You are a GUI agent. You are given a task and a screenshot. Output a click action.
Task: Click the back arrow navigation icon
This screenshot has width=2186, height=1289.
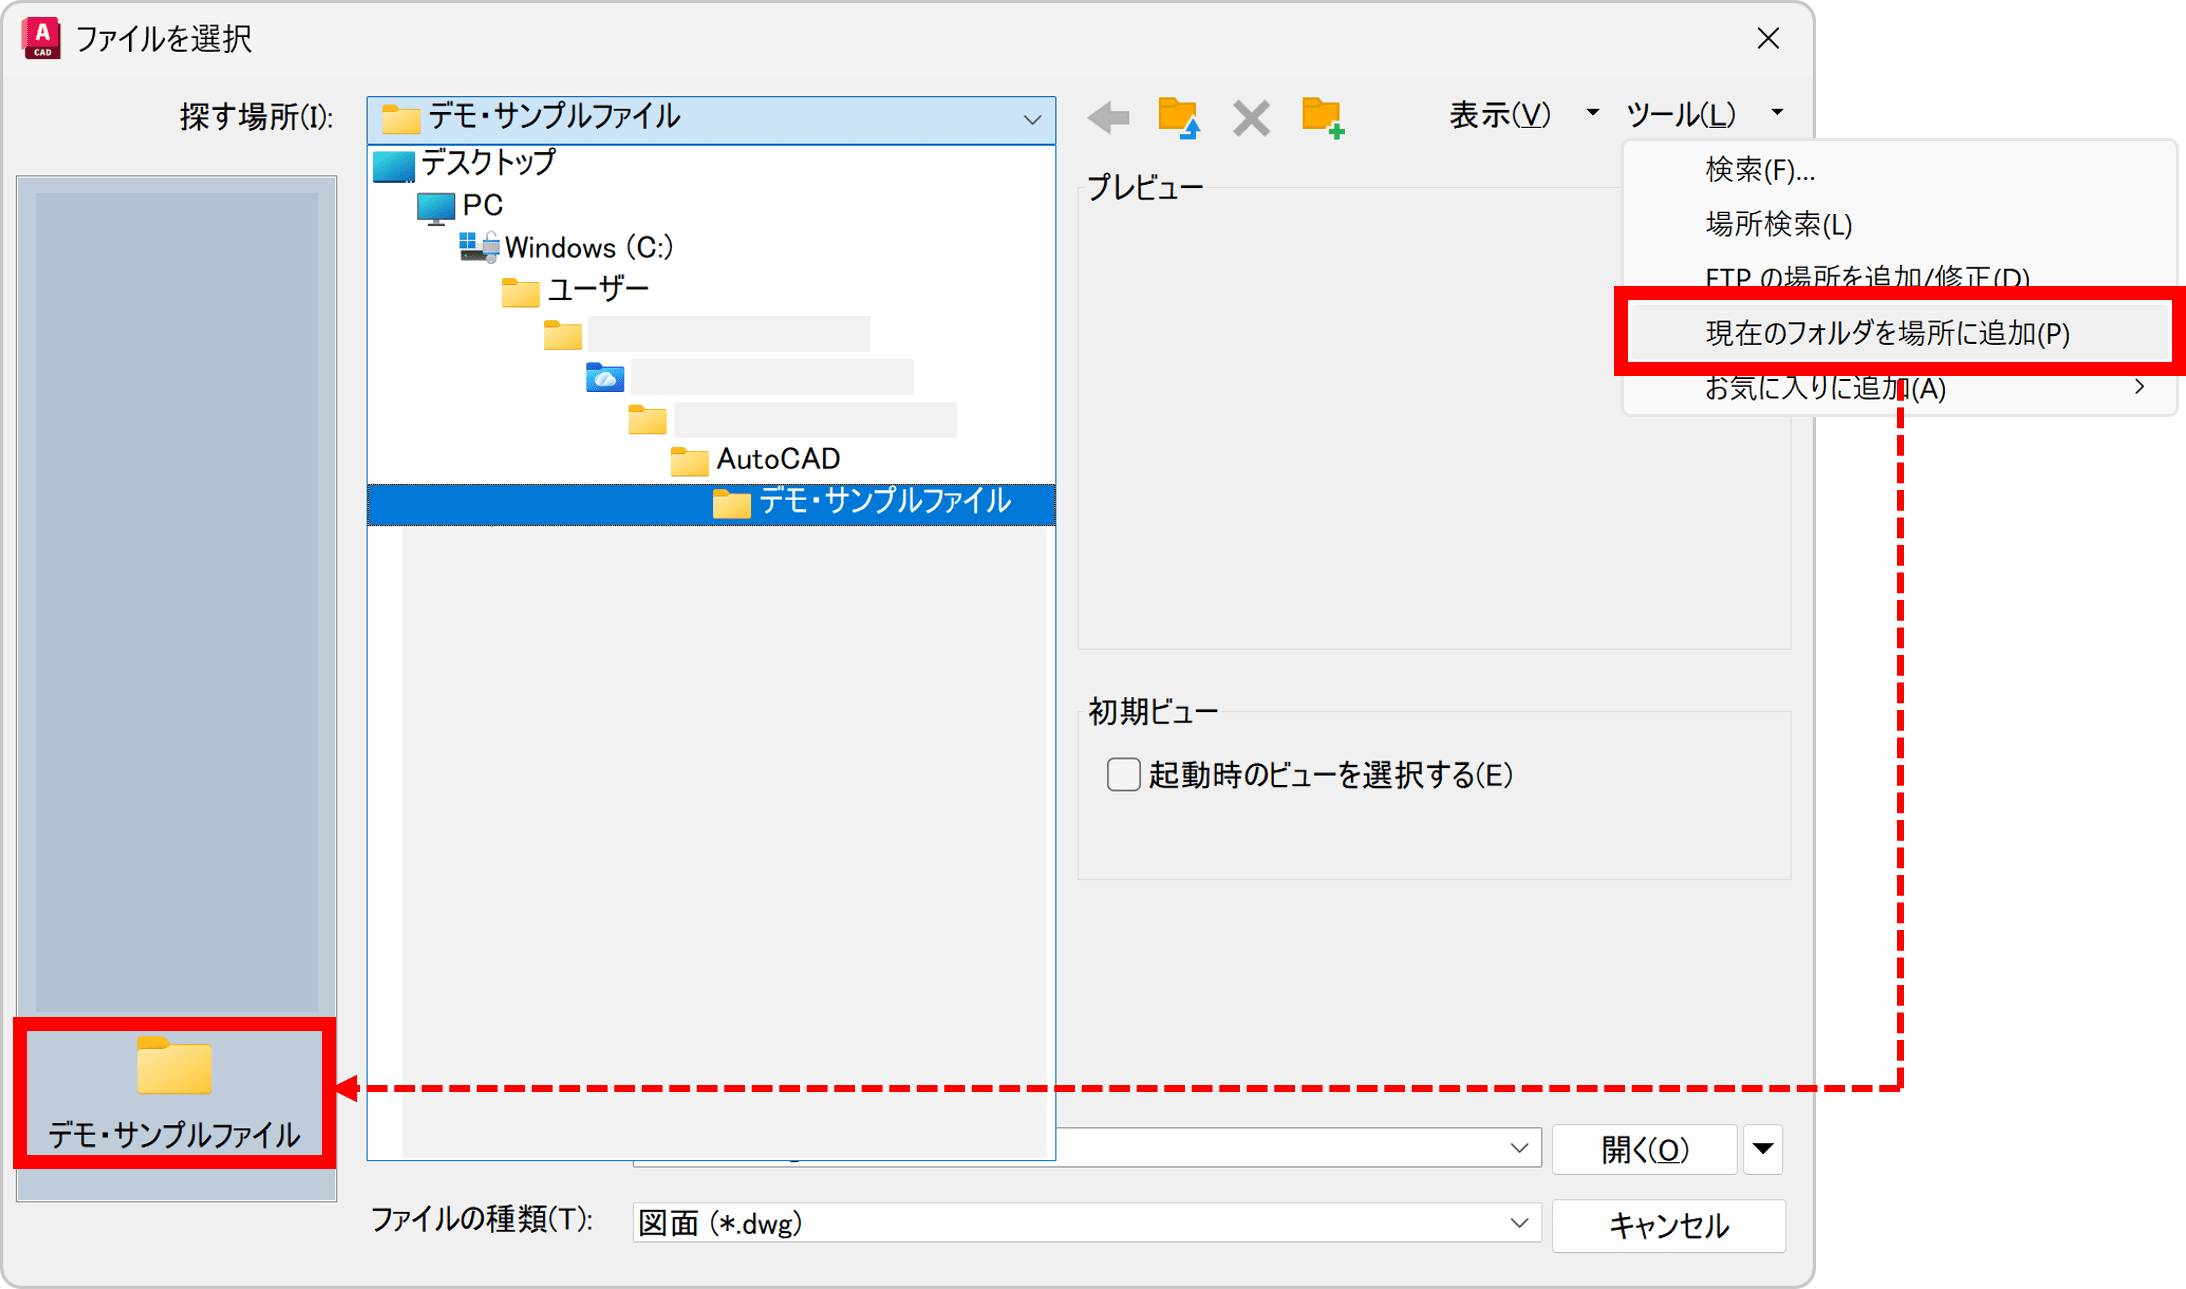(x=1108, y=118)
